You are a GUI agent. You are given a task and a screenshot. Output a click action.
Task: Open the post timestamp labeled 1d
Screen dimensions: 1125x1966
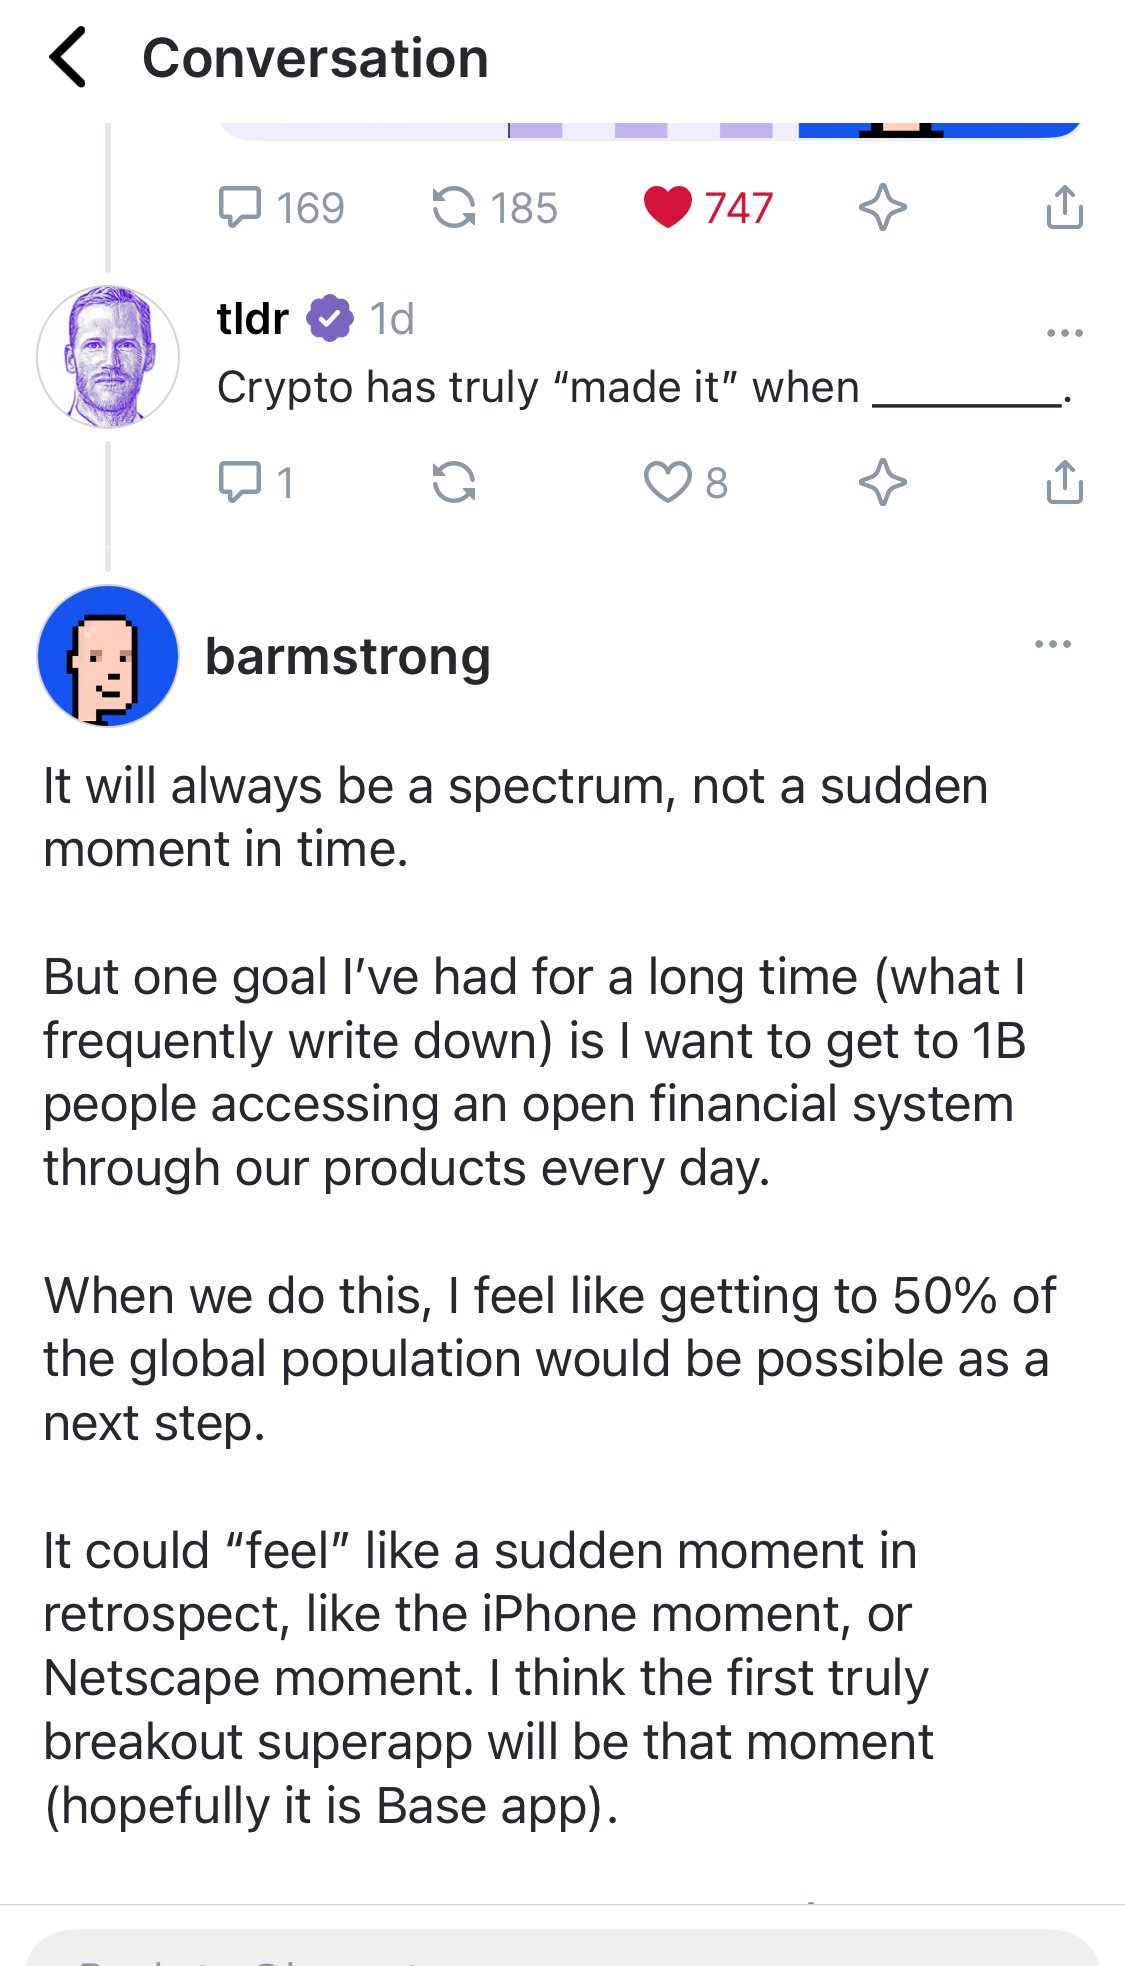390,318
